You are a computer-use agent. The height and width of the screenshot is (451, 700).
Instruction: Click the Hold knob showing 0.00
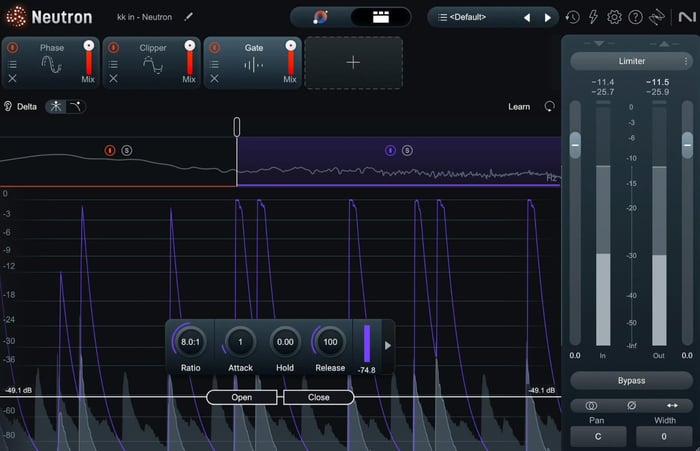click(x=285, y=342)
